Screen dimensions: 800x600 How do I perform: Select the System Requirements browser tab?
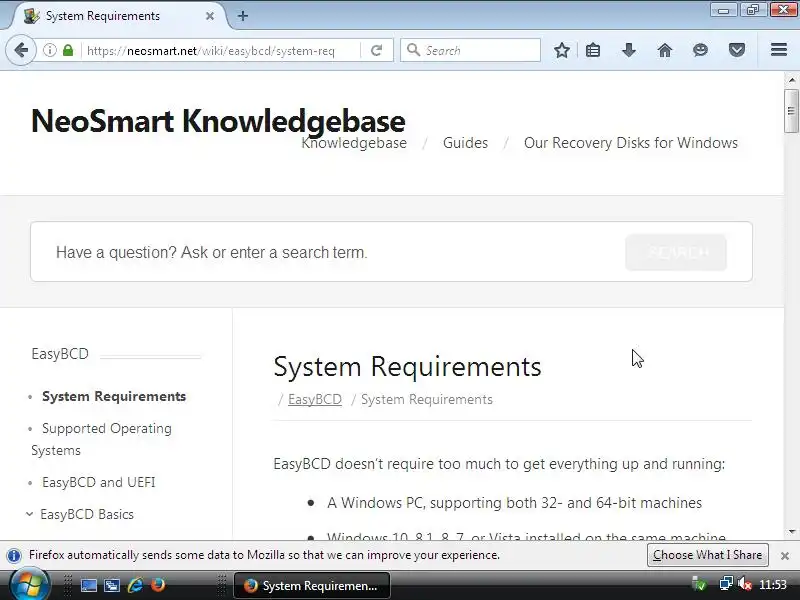[118, 16]
